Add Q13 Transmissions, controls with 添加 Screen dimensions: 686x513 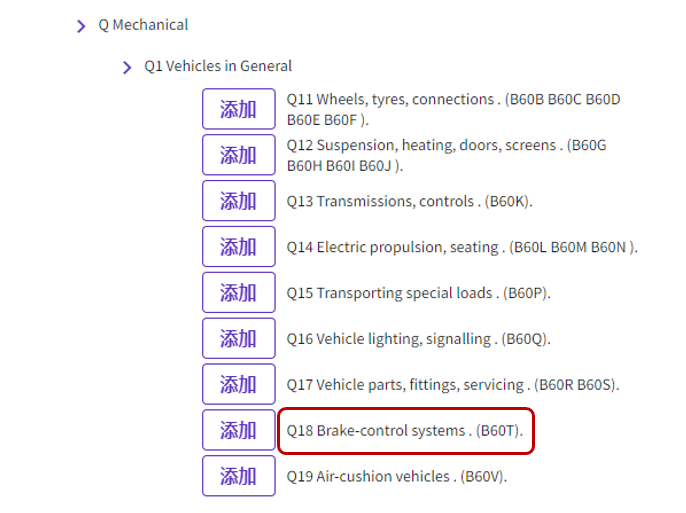click(x=238, y=201)
